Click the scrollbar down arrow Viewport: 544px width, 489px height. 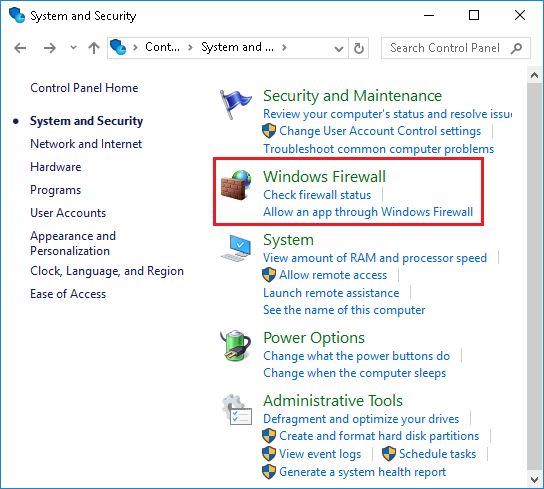tap(535, 480)
